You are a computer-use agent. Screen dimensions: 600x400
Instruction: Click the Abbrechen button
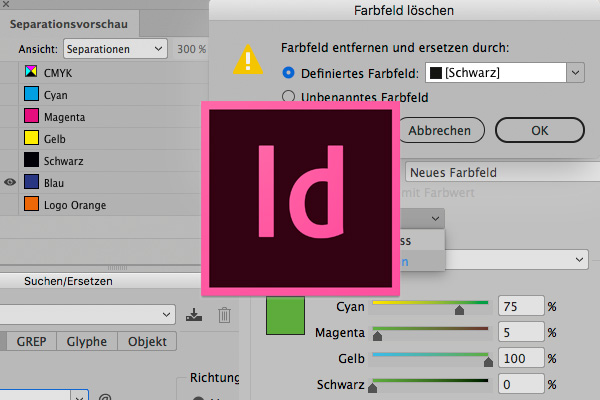[440, 130]
